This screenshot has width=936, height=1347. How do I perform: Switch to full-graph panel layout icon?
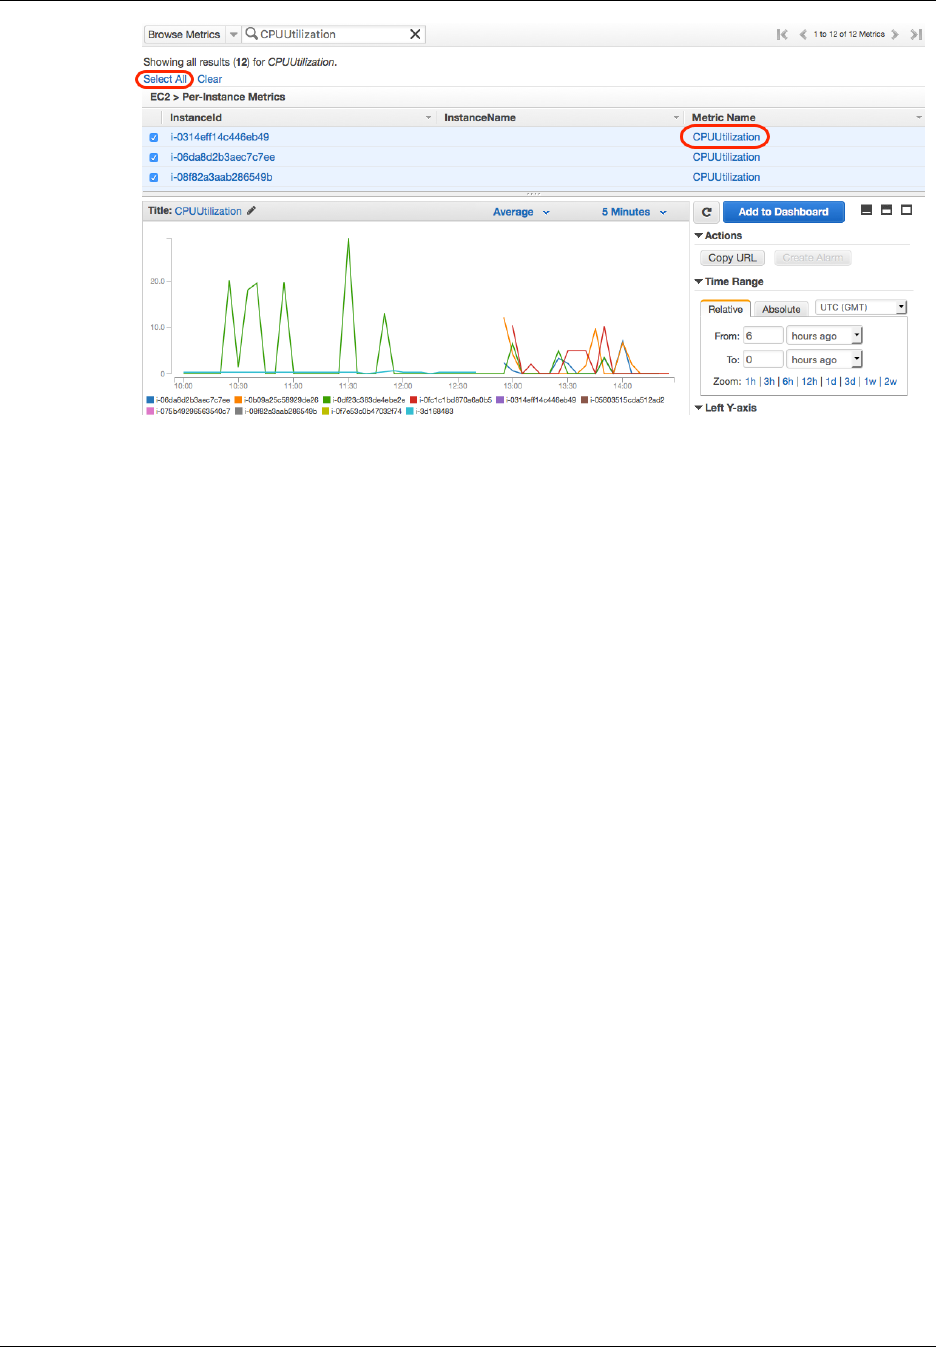pos(906,210)
